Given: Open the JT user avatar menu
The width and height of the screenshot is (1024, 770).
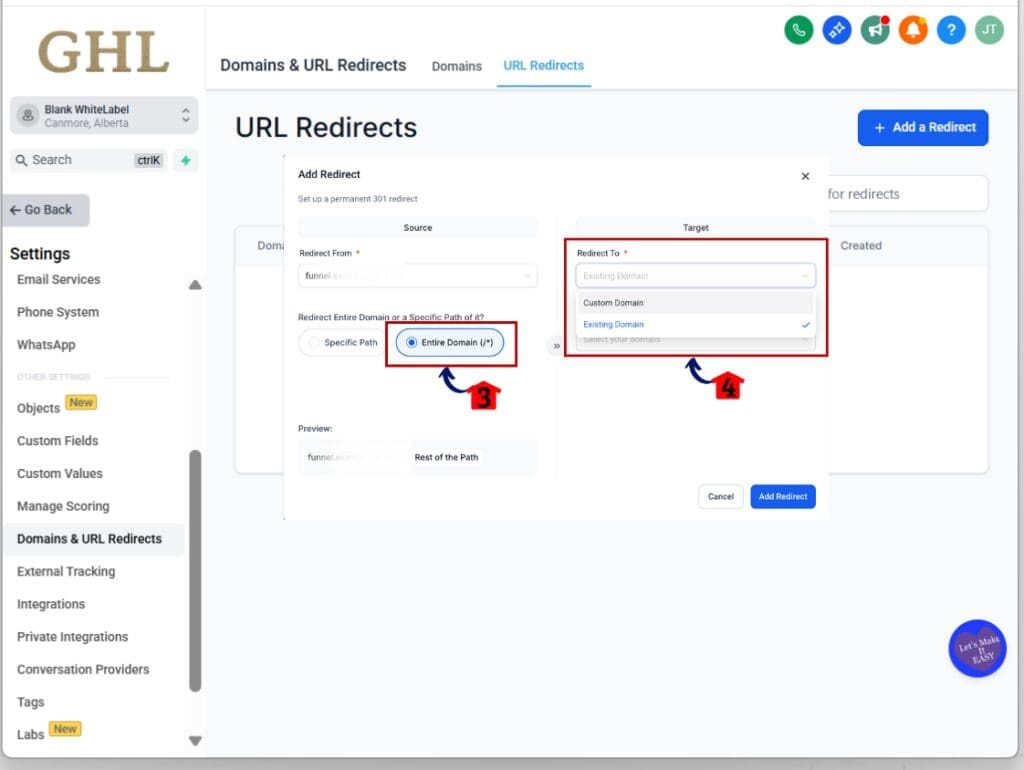Looking at the screenshot, I should coord(988,30).
